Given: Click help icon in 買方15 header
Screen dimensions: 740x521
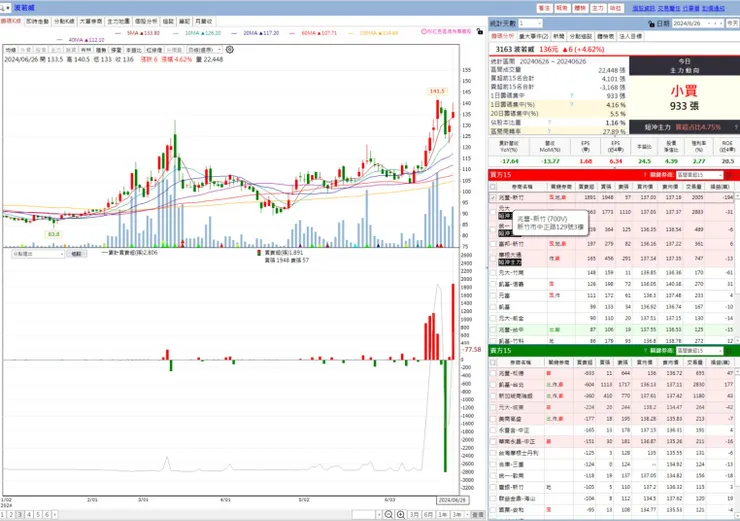Looking at the screenshot, I should pos(645,175).
